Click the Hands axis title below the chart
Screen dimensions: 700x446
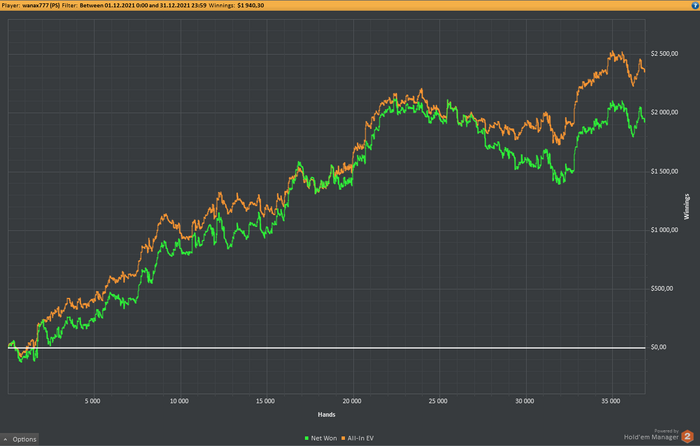tap(326, 415)
